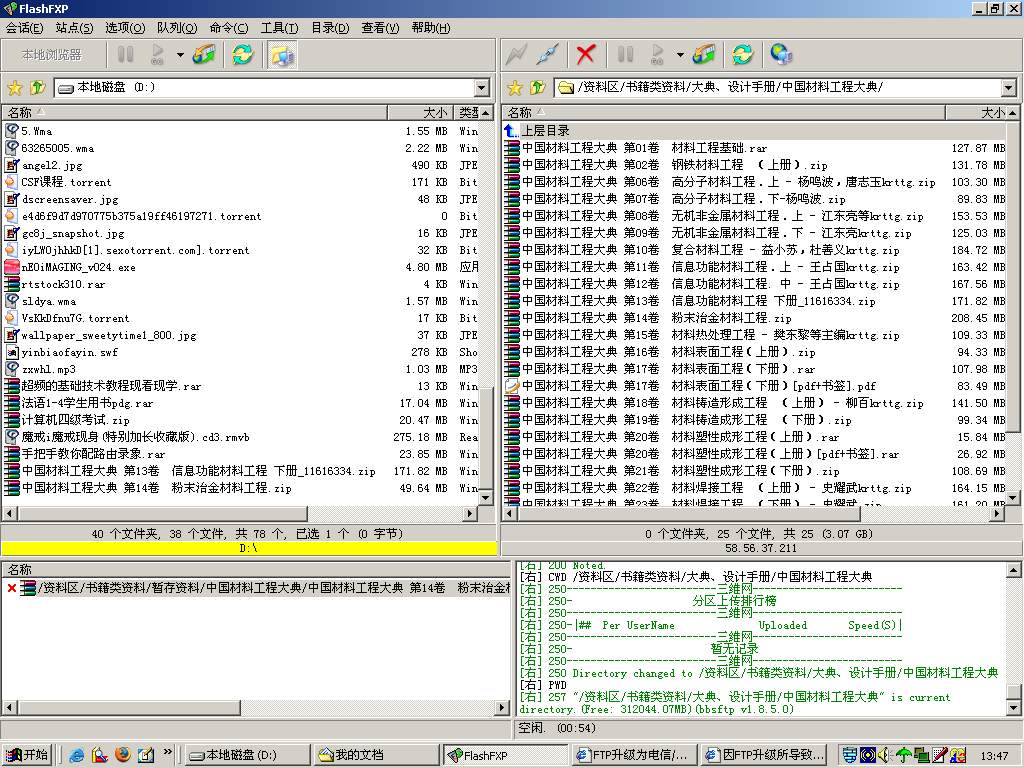Click the left pane refresh icon
1024x768 pixels.
[243, 54]
